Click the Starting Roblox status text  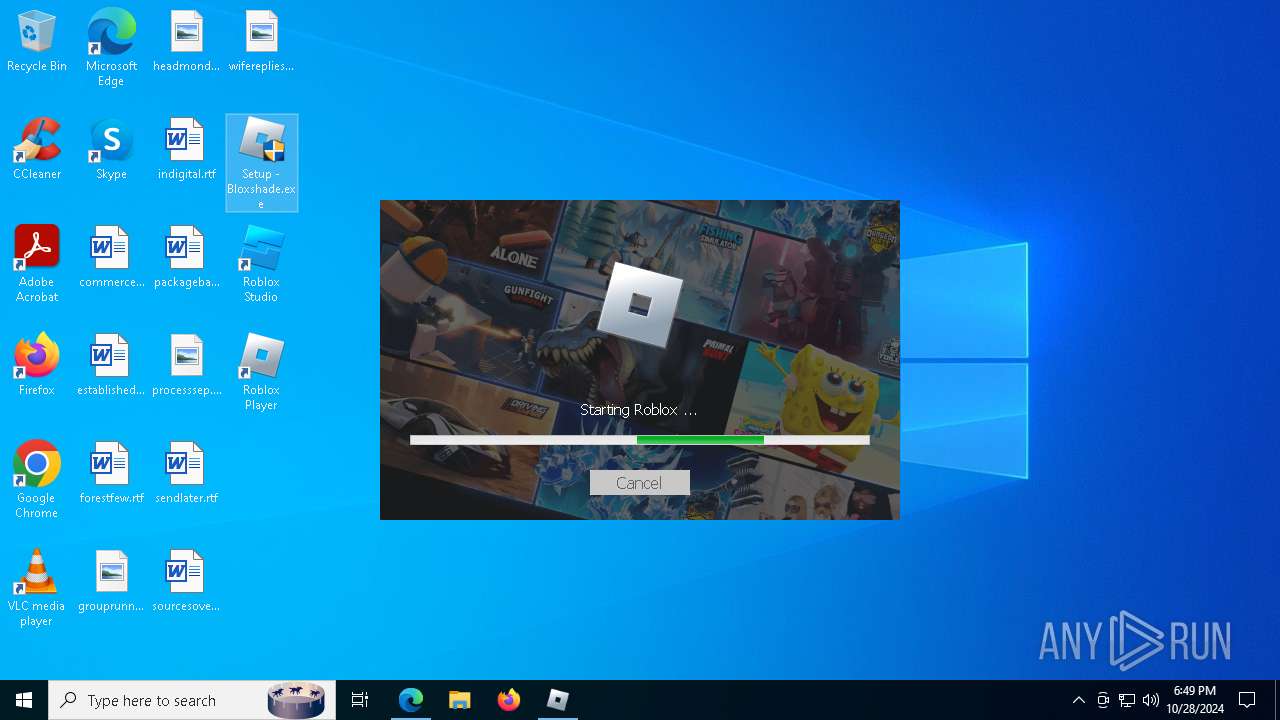(638, 410)
